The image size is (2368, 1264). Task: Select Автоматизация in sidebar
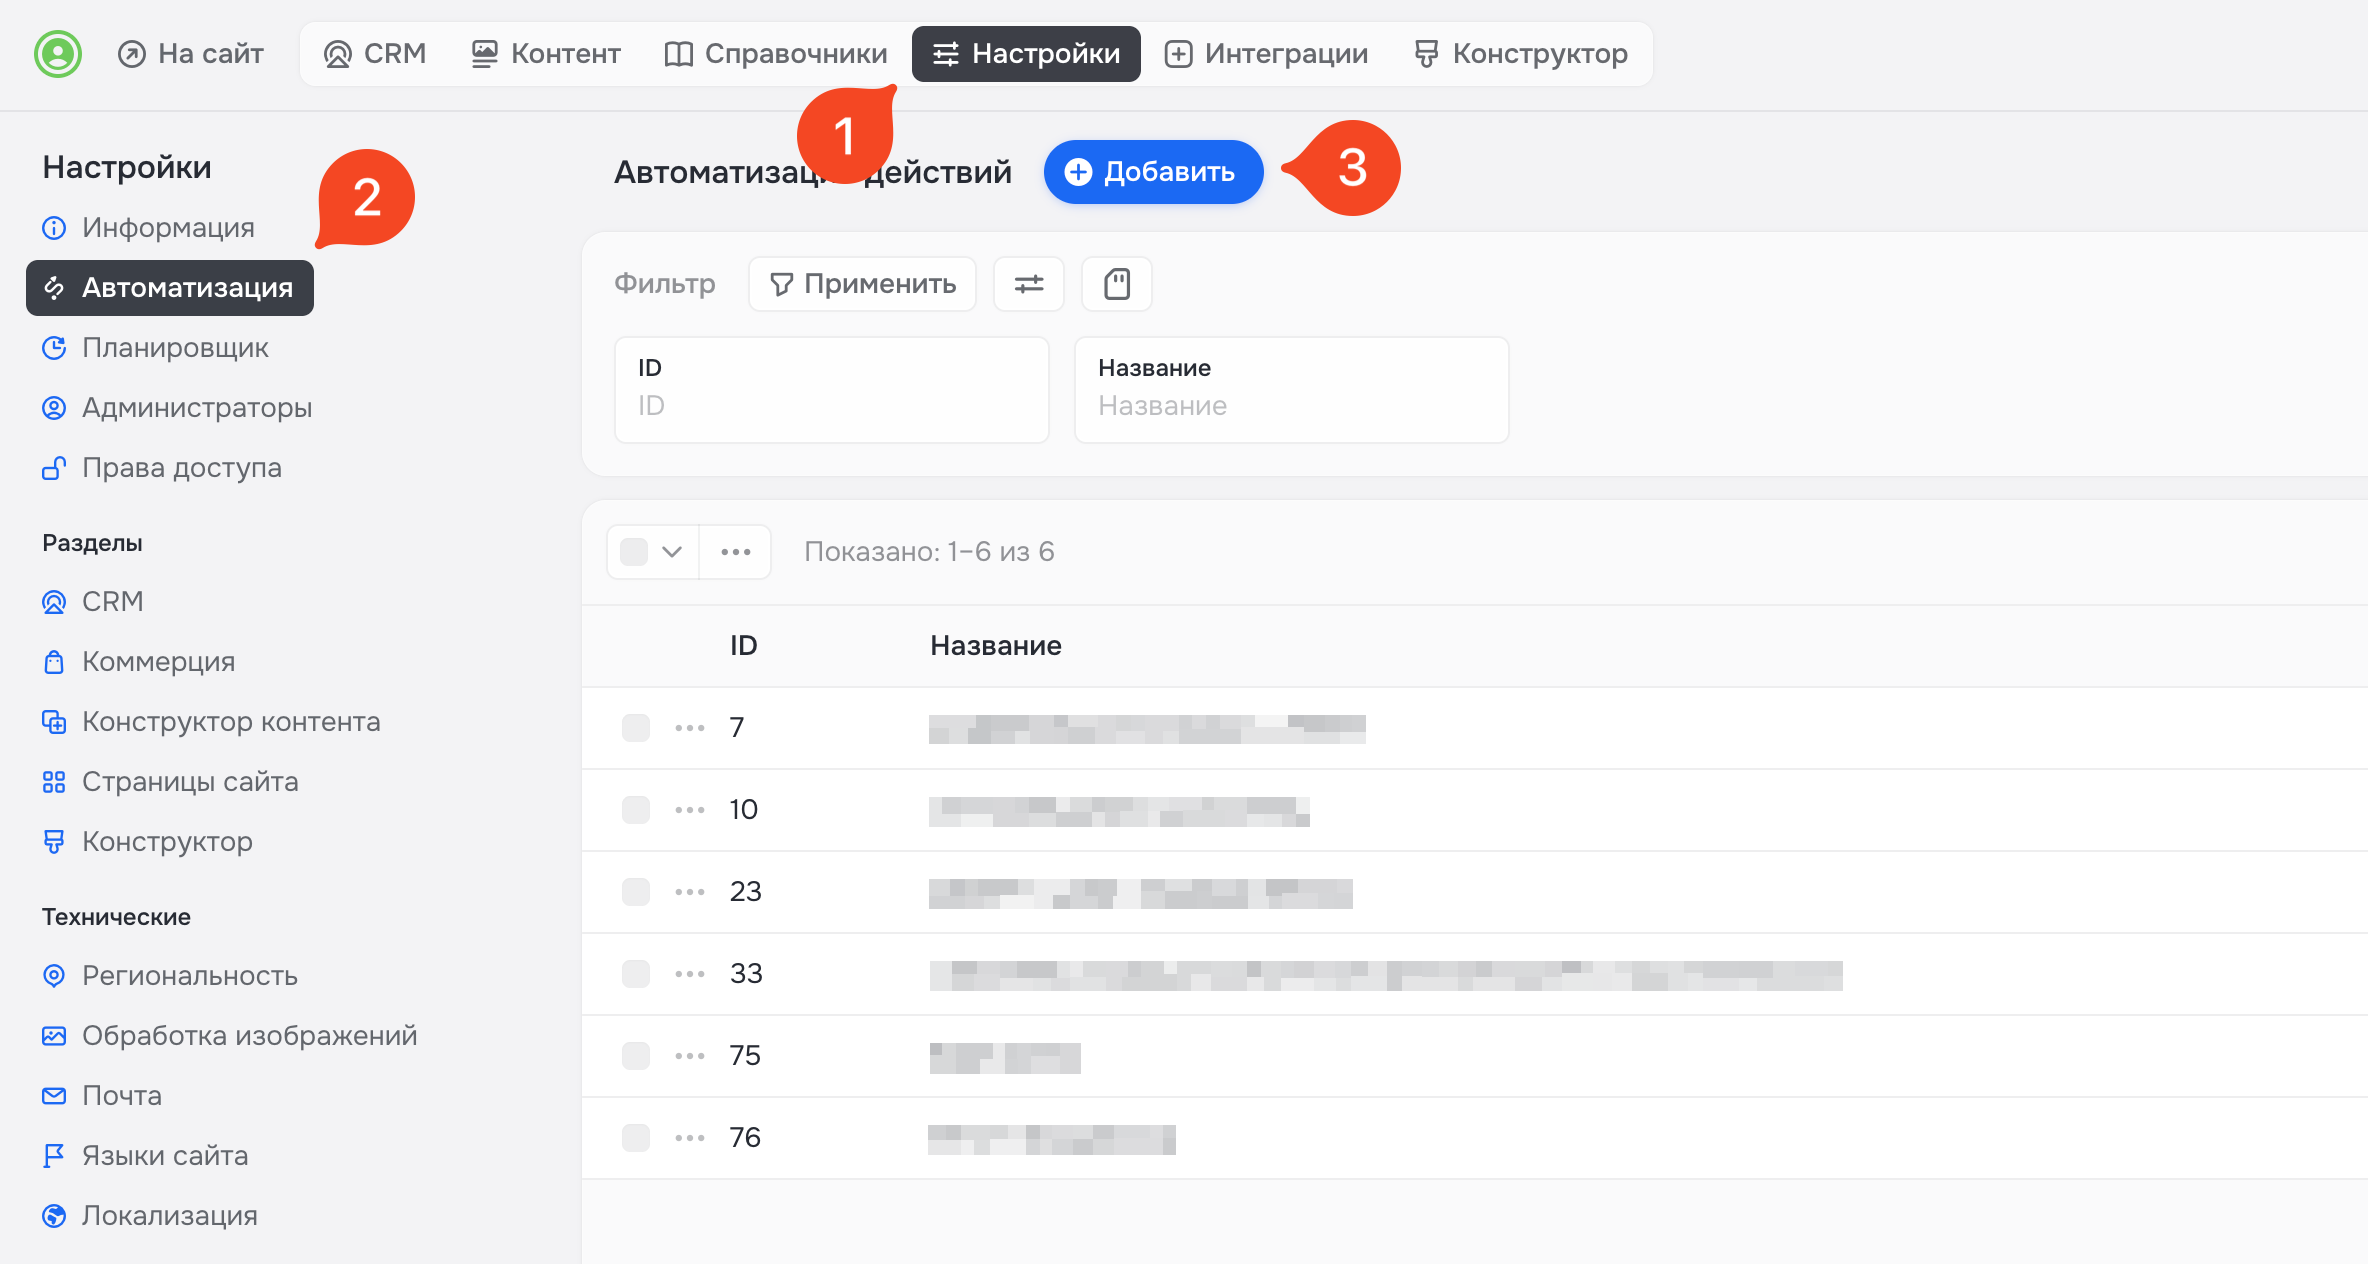point(170,288)
